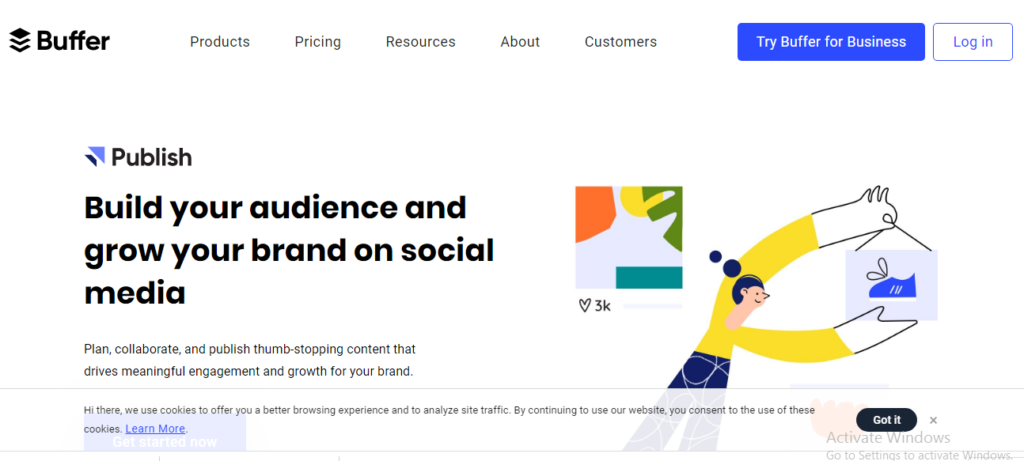Click the Try Buffer for Business button

831,42
